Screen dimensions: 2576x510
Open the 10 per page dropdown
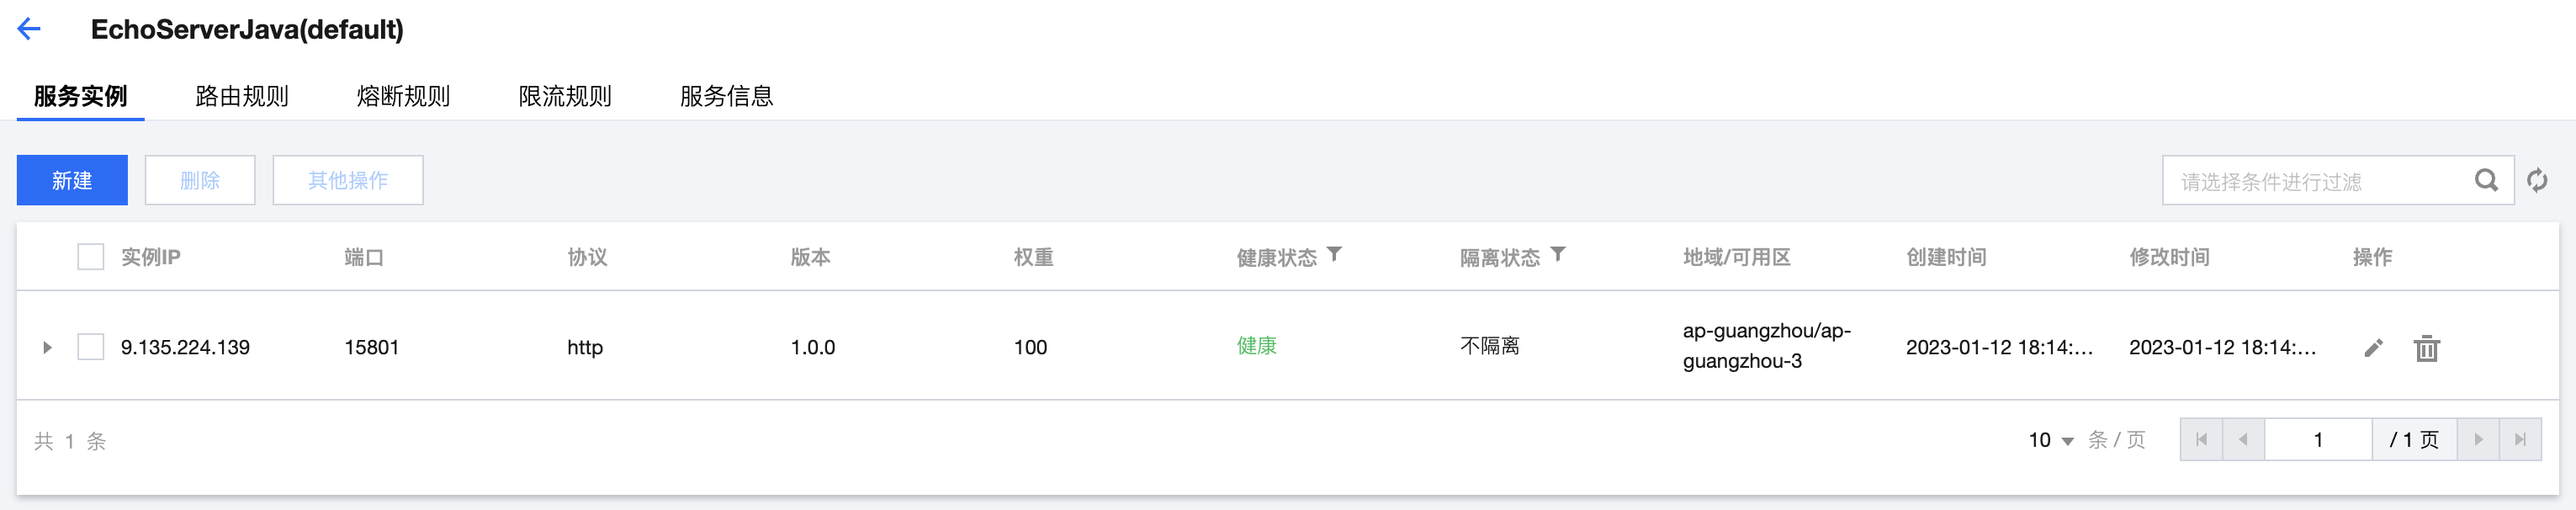(x=2050, y=440)
